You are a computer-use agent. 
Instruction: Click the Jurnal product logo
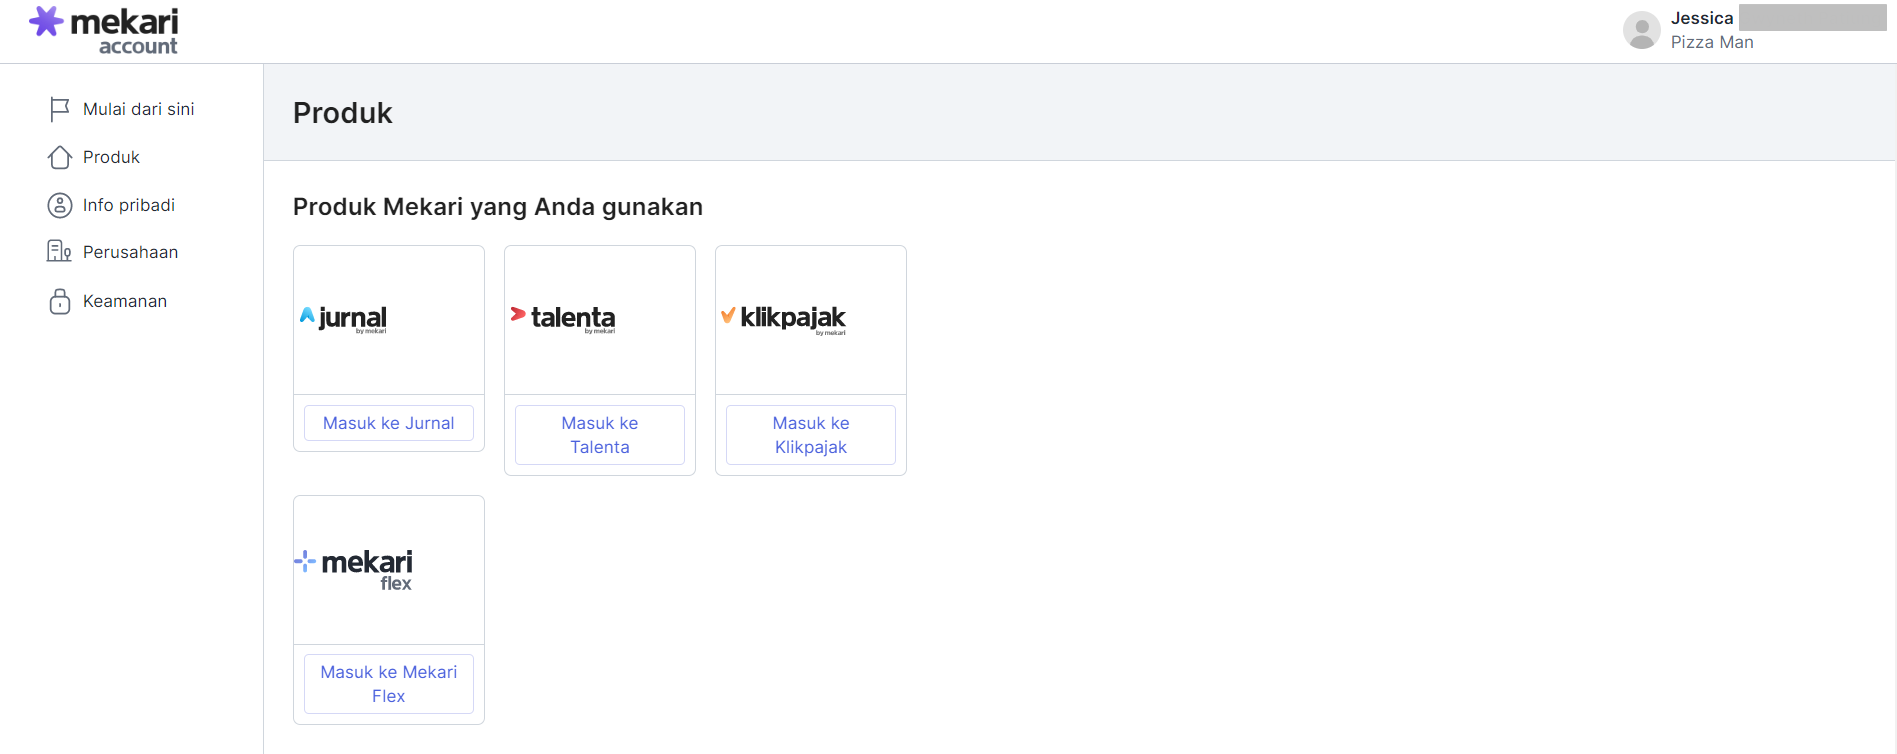coord(344,319)
